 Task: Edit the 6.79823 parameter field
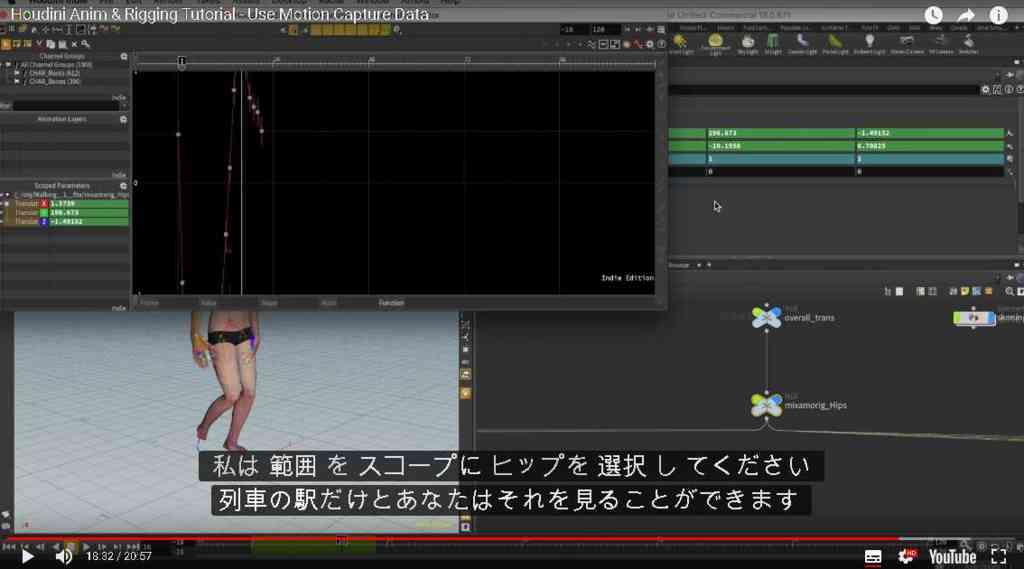[929, 146]
